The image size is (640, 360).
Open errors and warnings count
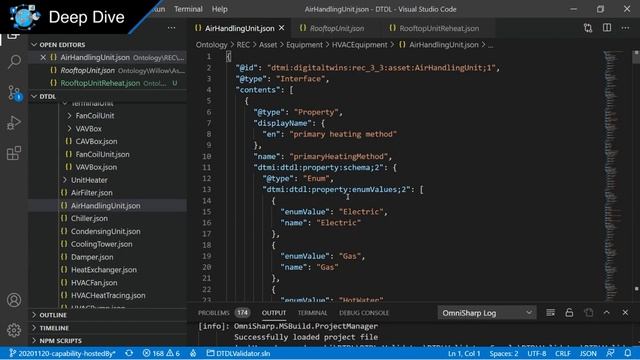tap(161, 353)
